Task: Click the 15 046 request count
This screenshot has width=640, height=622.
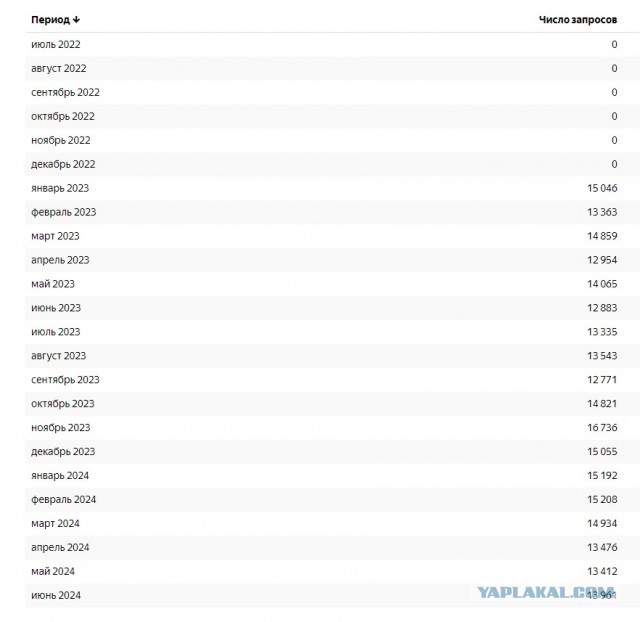Action: [x=602, y=188]
